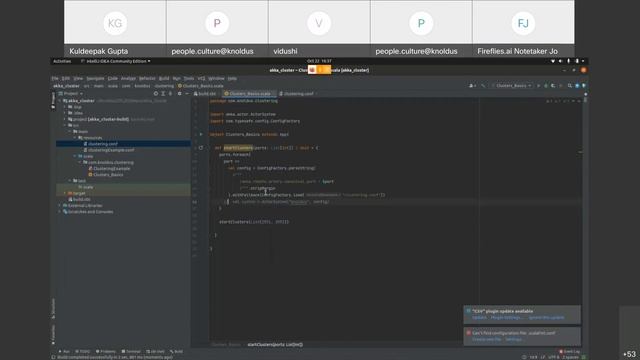Click Ignore this update link
The image size is (640, 360).
pos(547,318)
